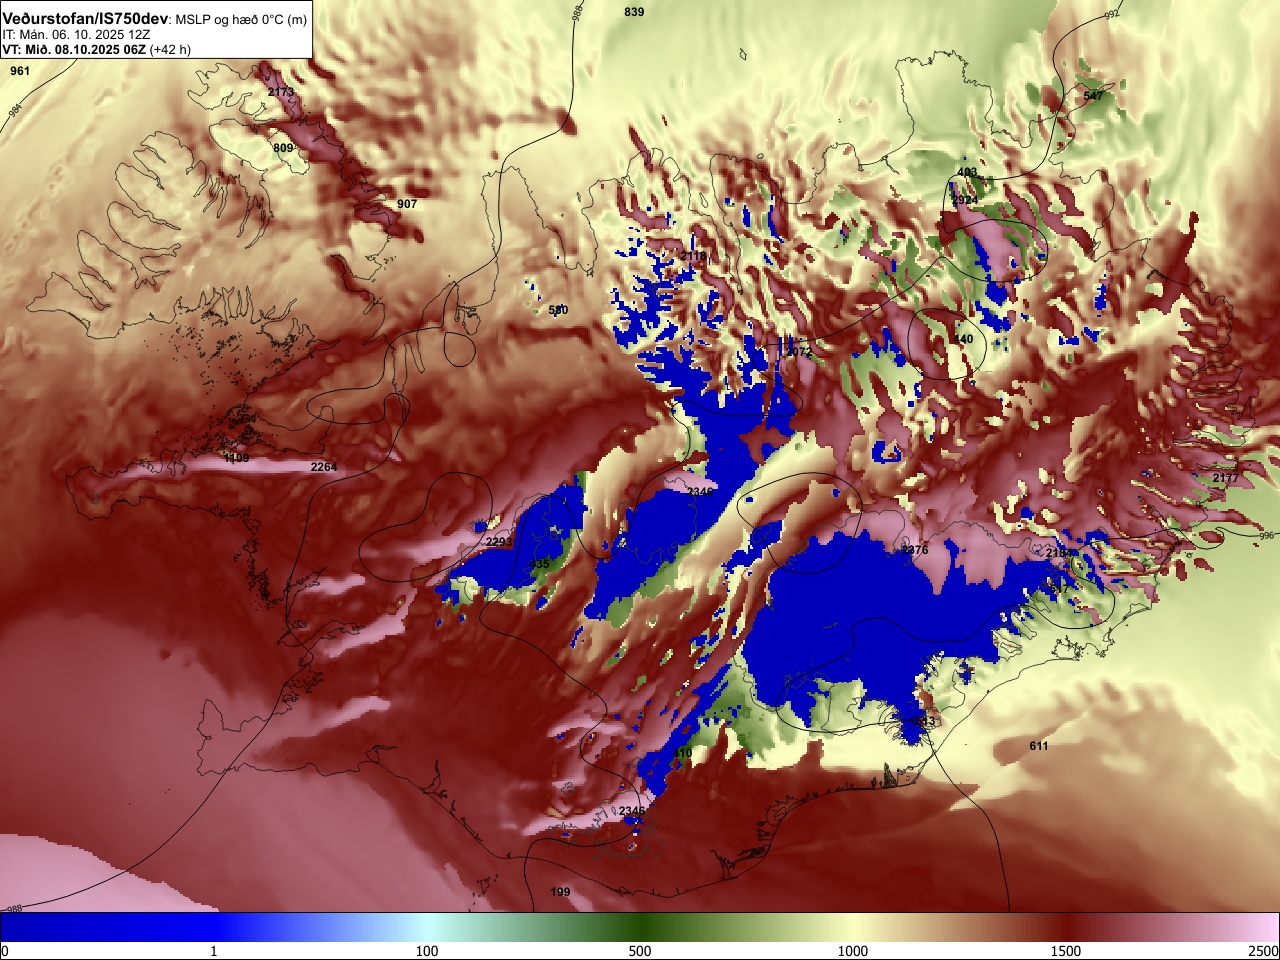Select the 'IT: Mán. 06. 10. 2025 12Z' line
The width and height of the screenshot is (1280, 960).
tap(76, 34)
